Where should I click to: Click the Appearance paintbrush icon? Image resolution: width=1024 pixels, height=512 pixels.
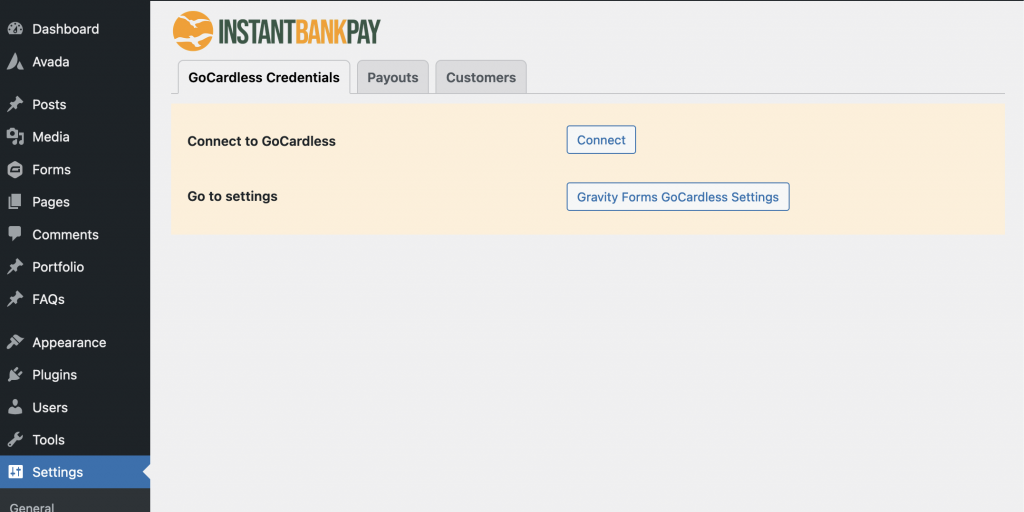pyautogui.click(x=15, y=342)
